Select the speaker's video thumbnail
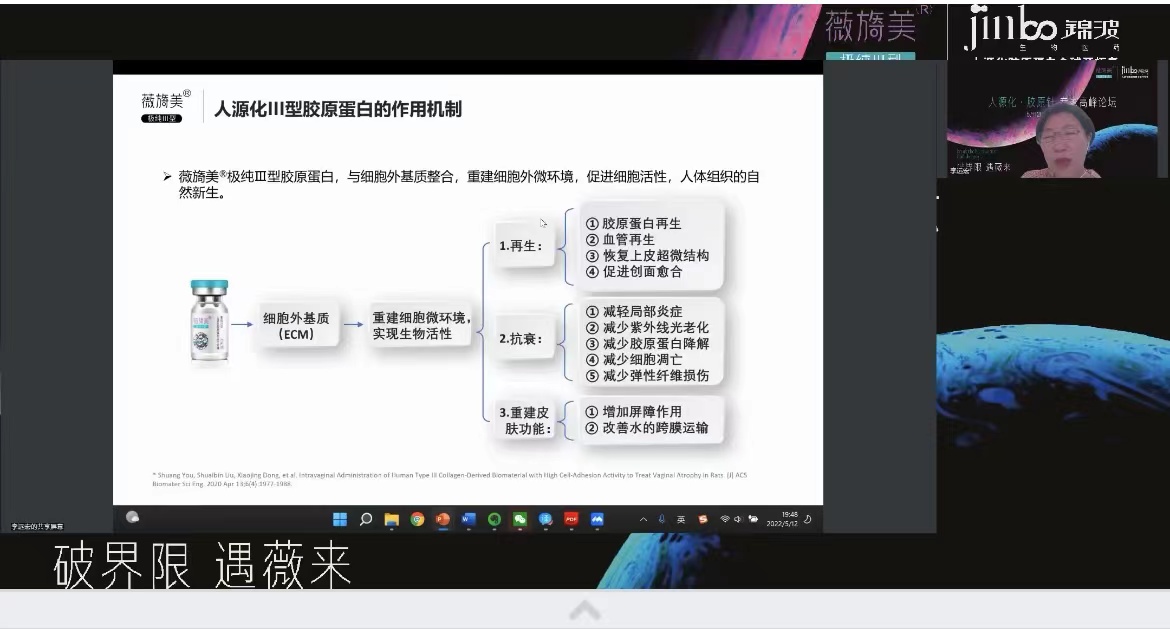The width and height of the screenshot is (1170, 629). (x=1054, y=119)
